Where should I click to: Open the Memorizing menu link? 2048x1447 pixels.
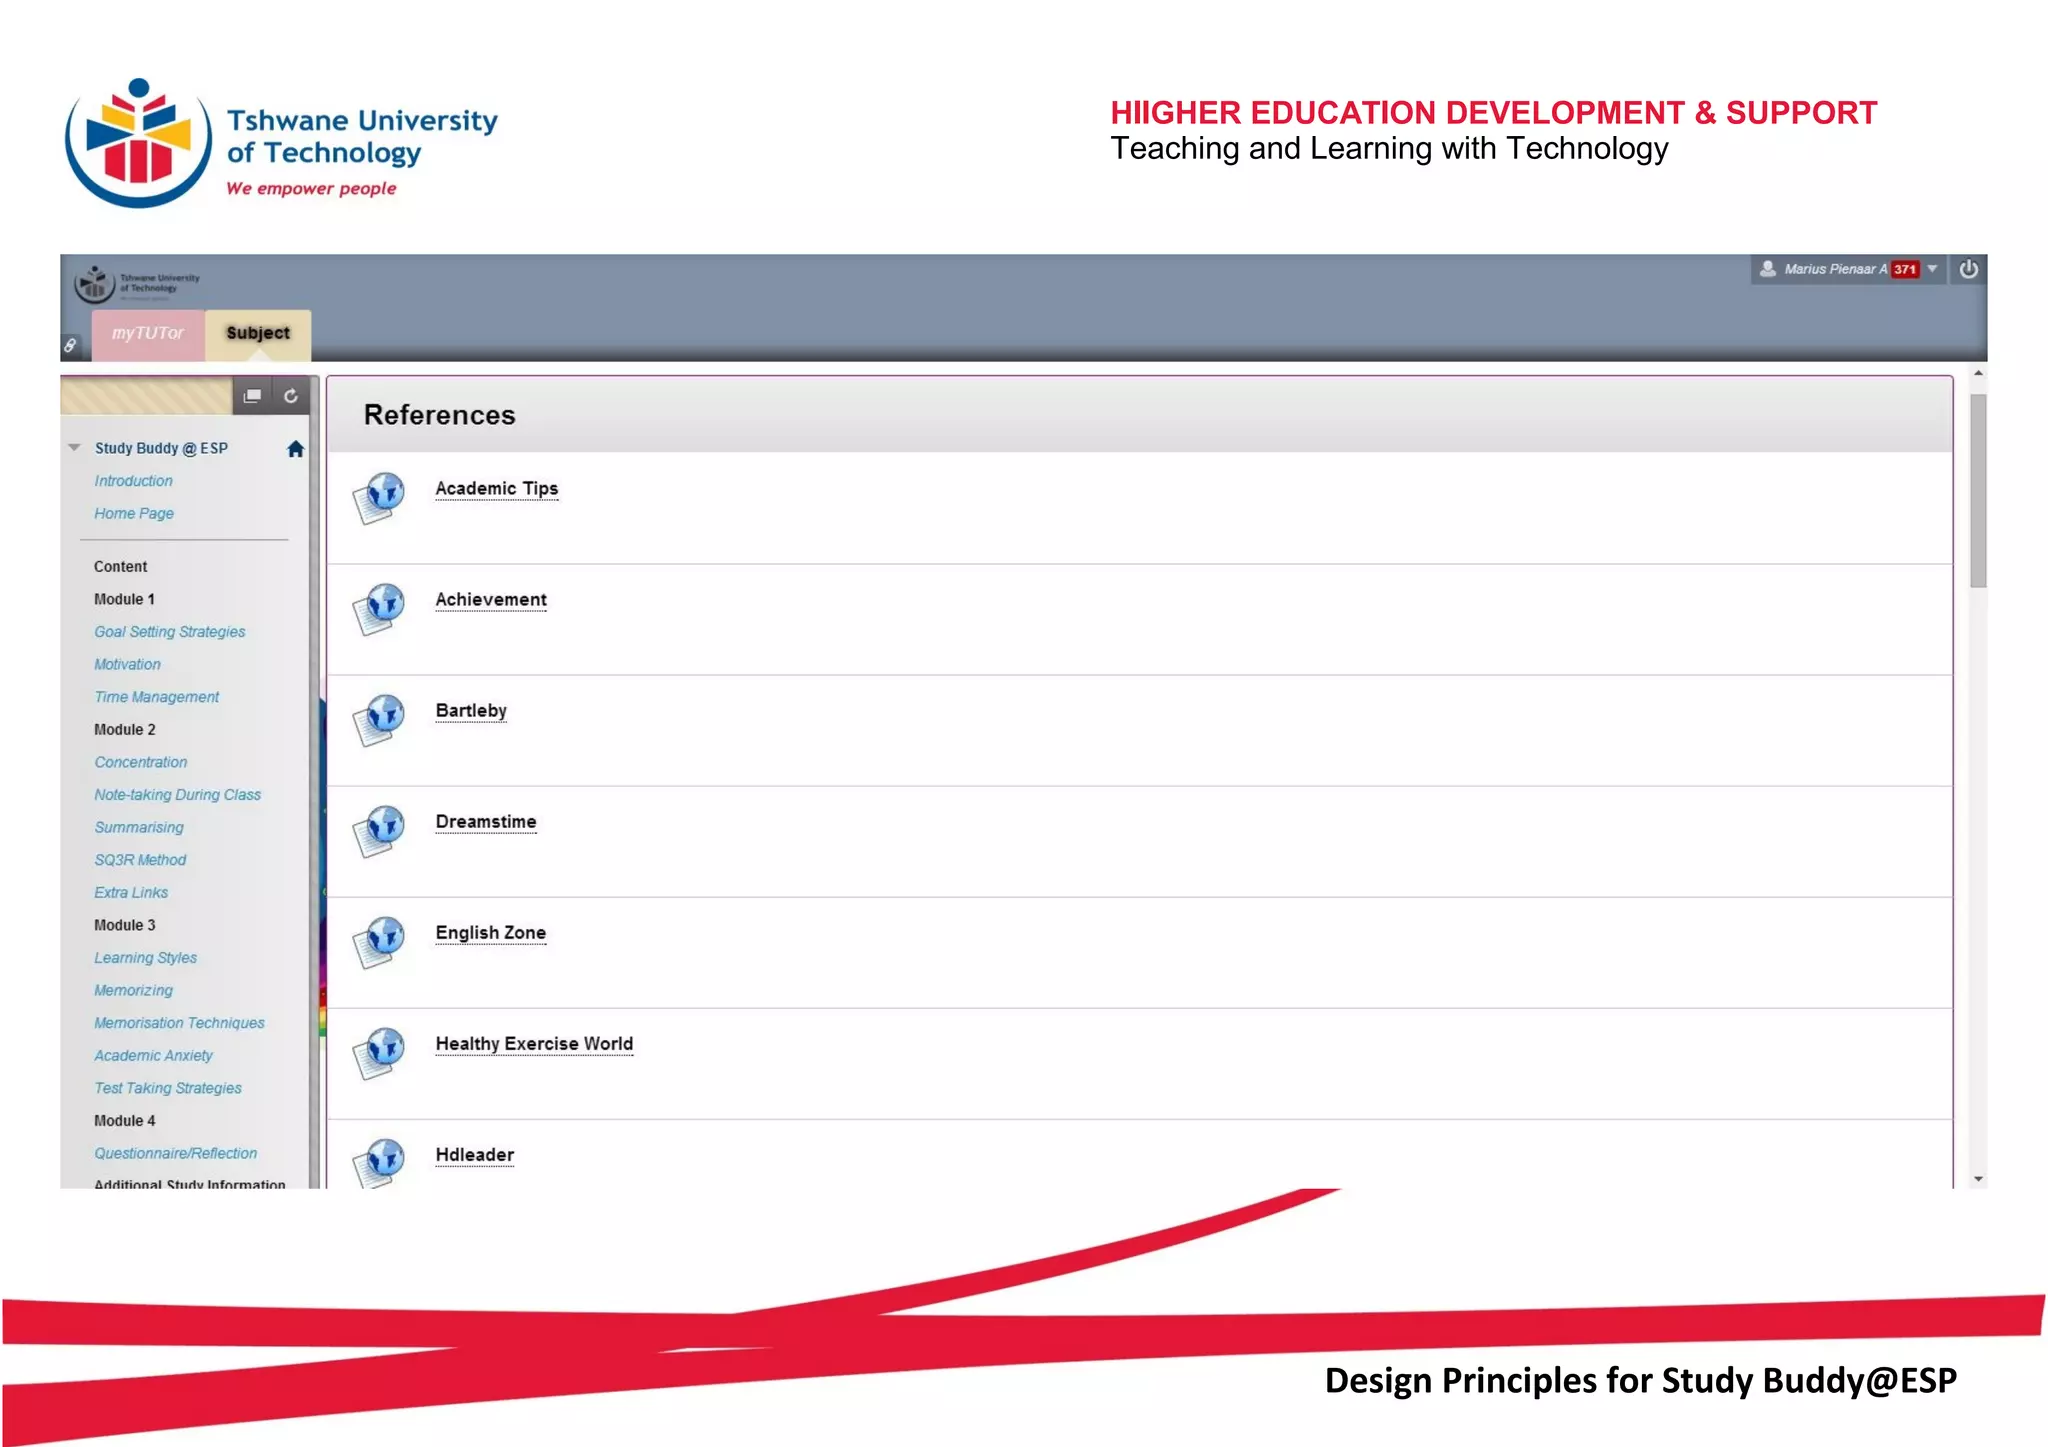click(134, 991)
